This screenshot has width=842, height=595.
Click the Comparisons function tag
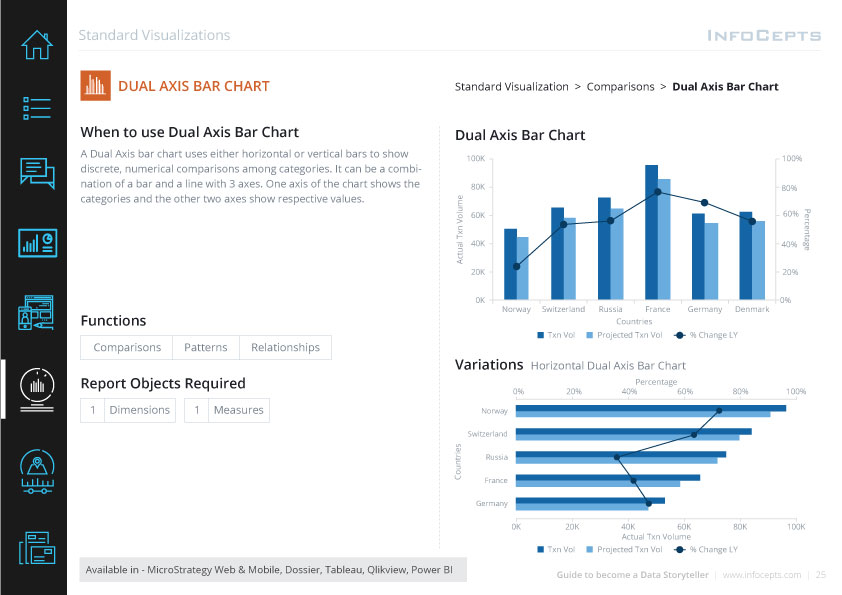click(127, 348)
